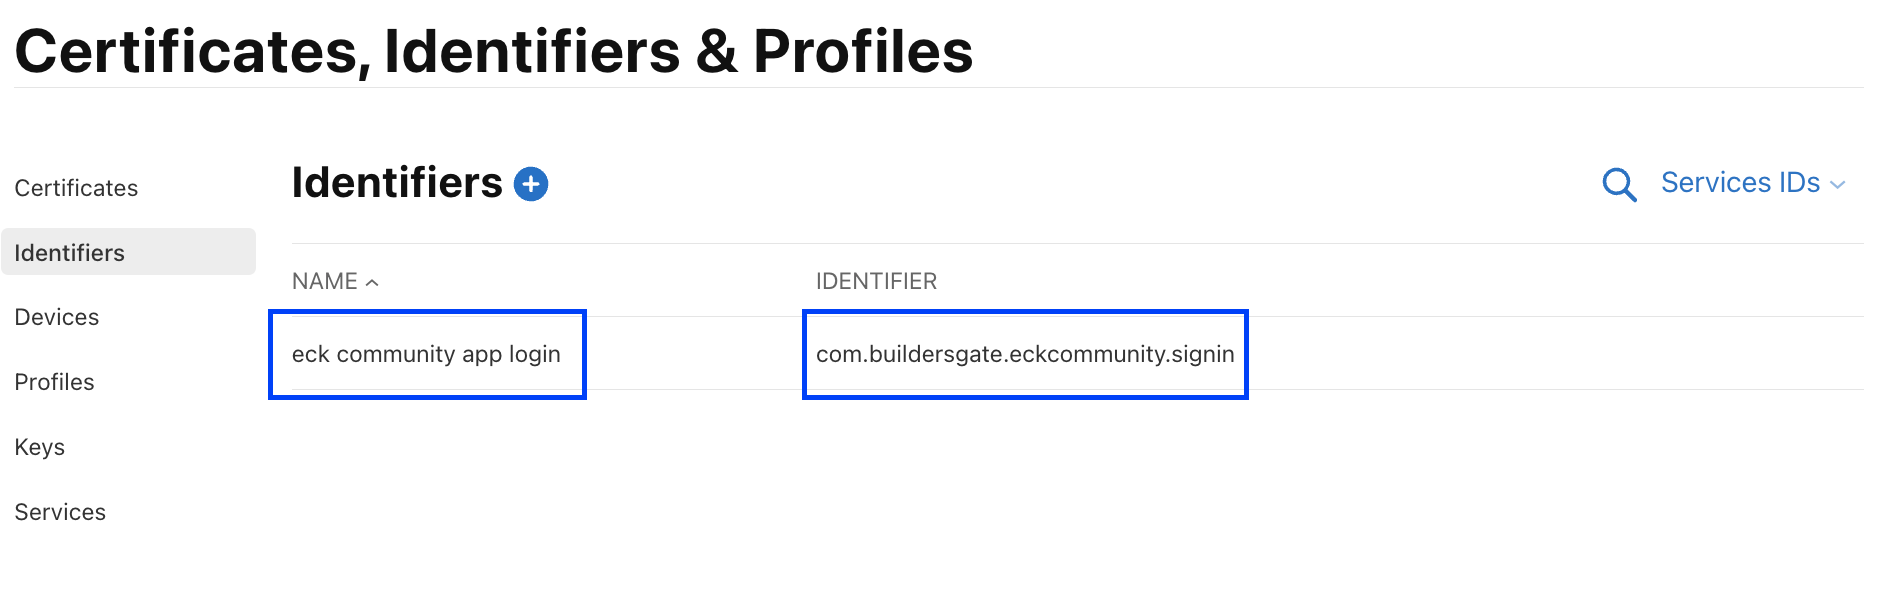Click the large Identifiers section heading
The image size is (1880, 596).
(397, 183)
